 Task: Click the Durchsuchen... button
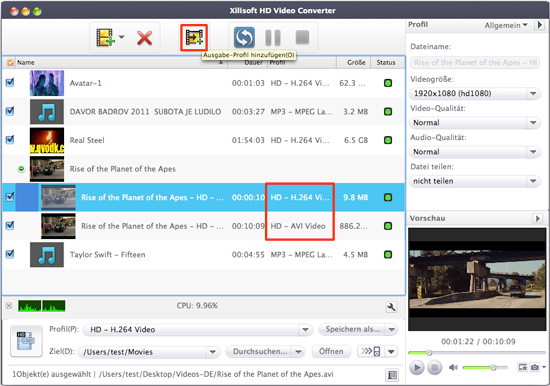click(260, 352)
